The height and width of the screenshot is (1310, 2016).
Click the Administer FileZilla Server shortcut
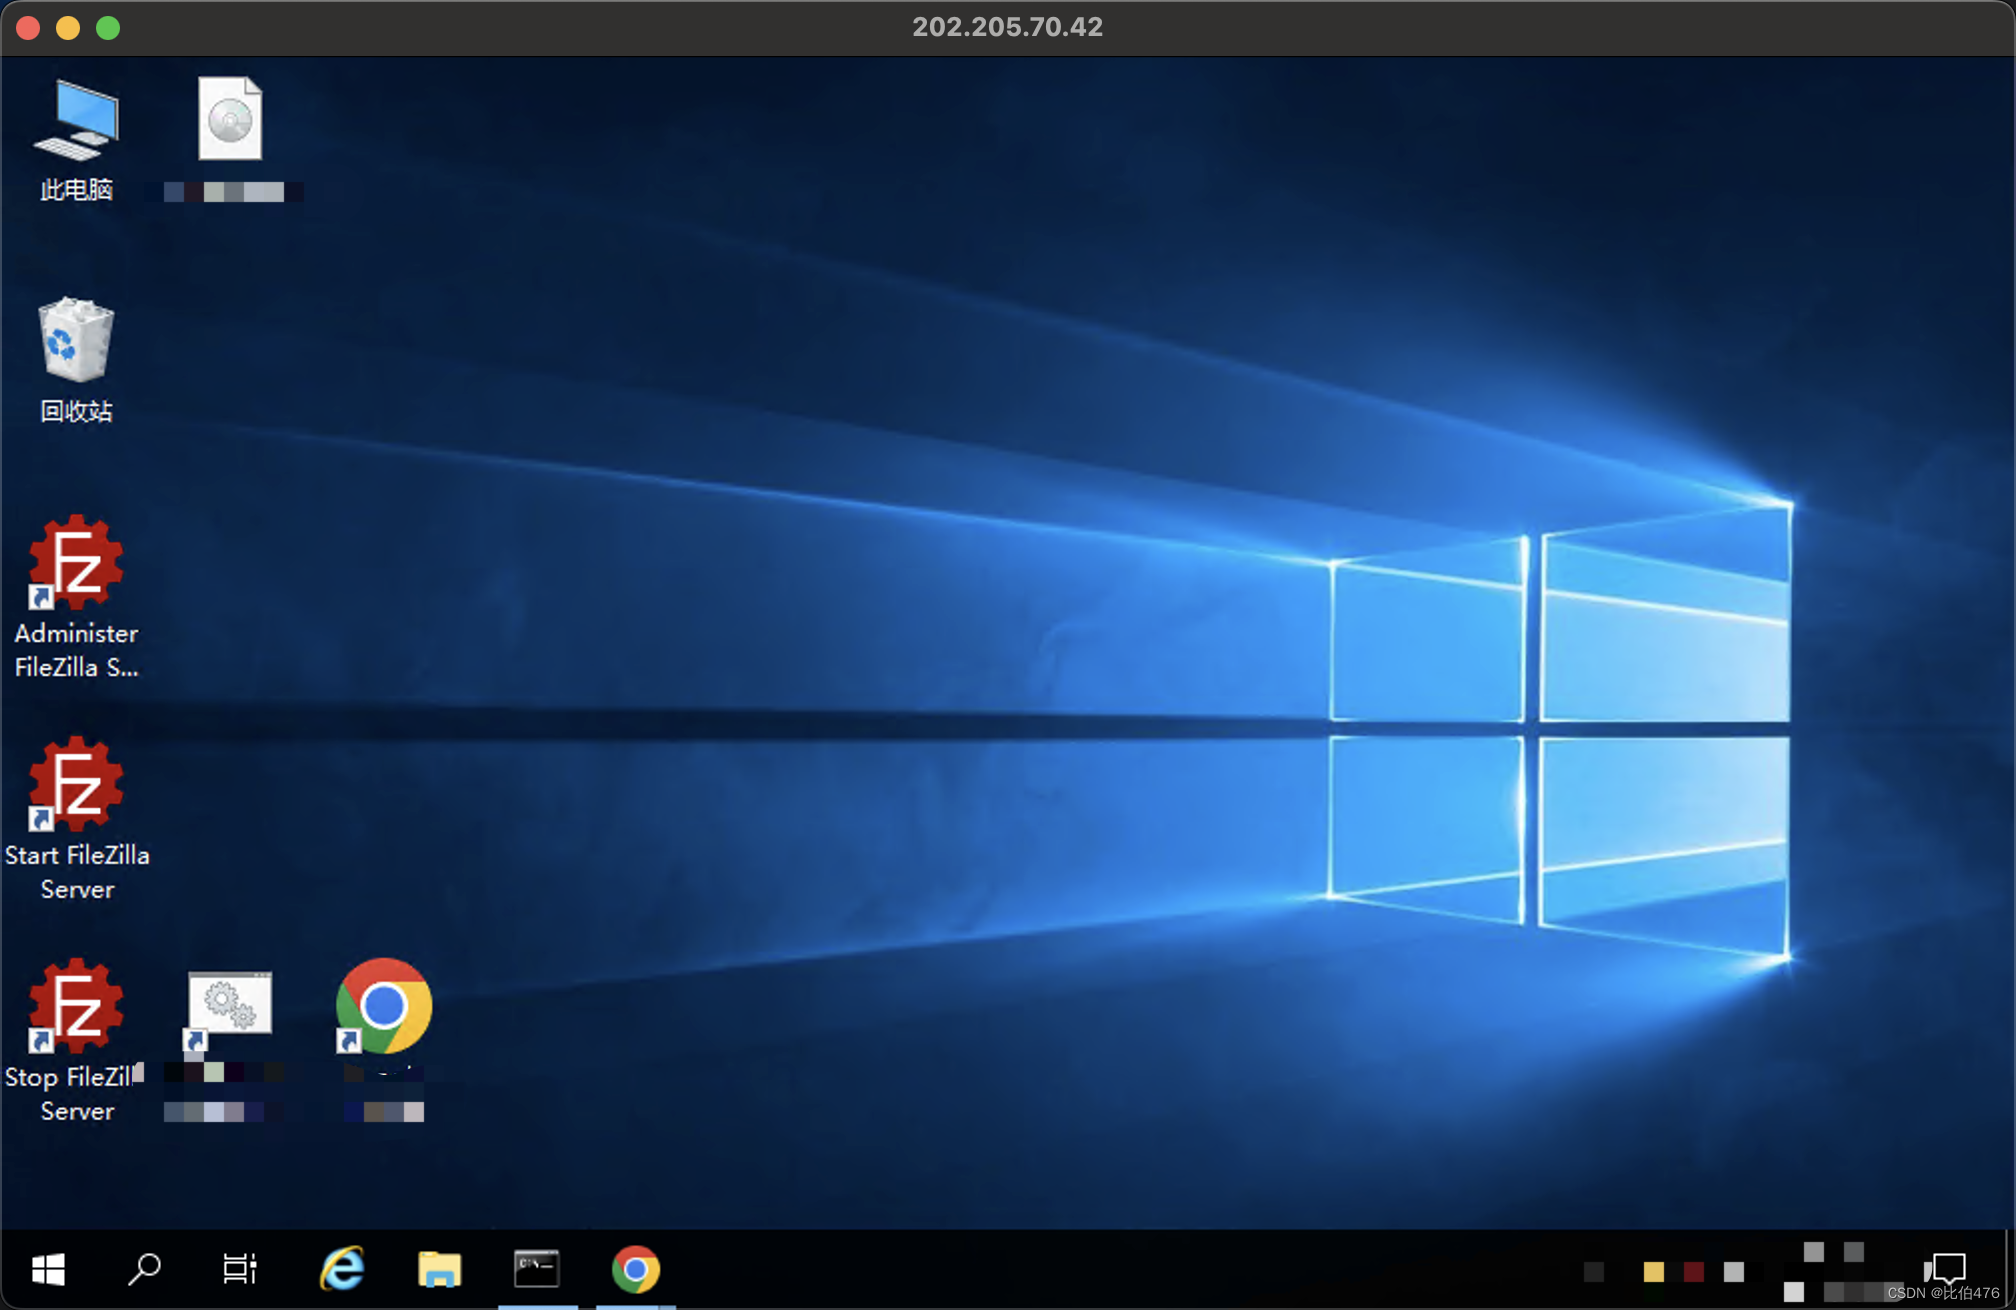click(76, 565)
